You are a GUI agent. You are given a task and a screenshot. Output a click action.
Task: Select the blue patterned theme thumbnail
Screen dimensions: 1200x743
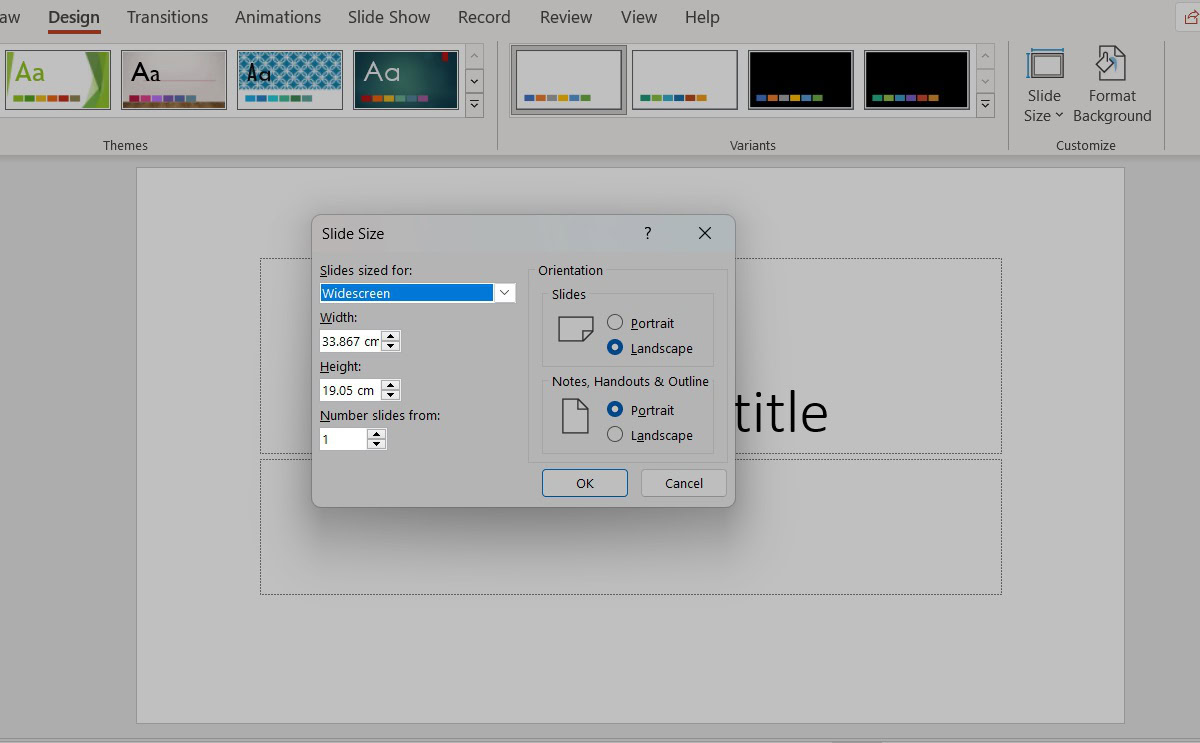click(x=289, y=80)
